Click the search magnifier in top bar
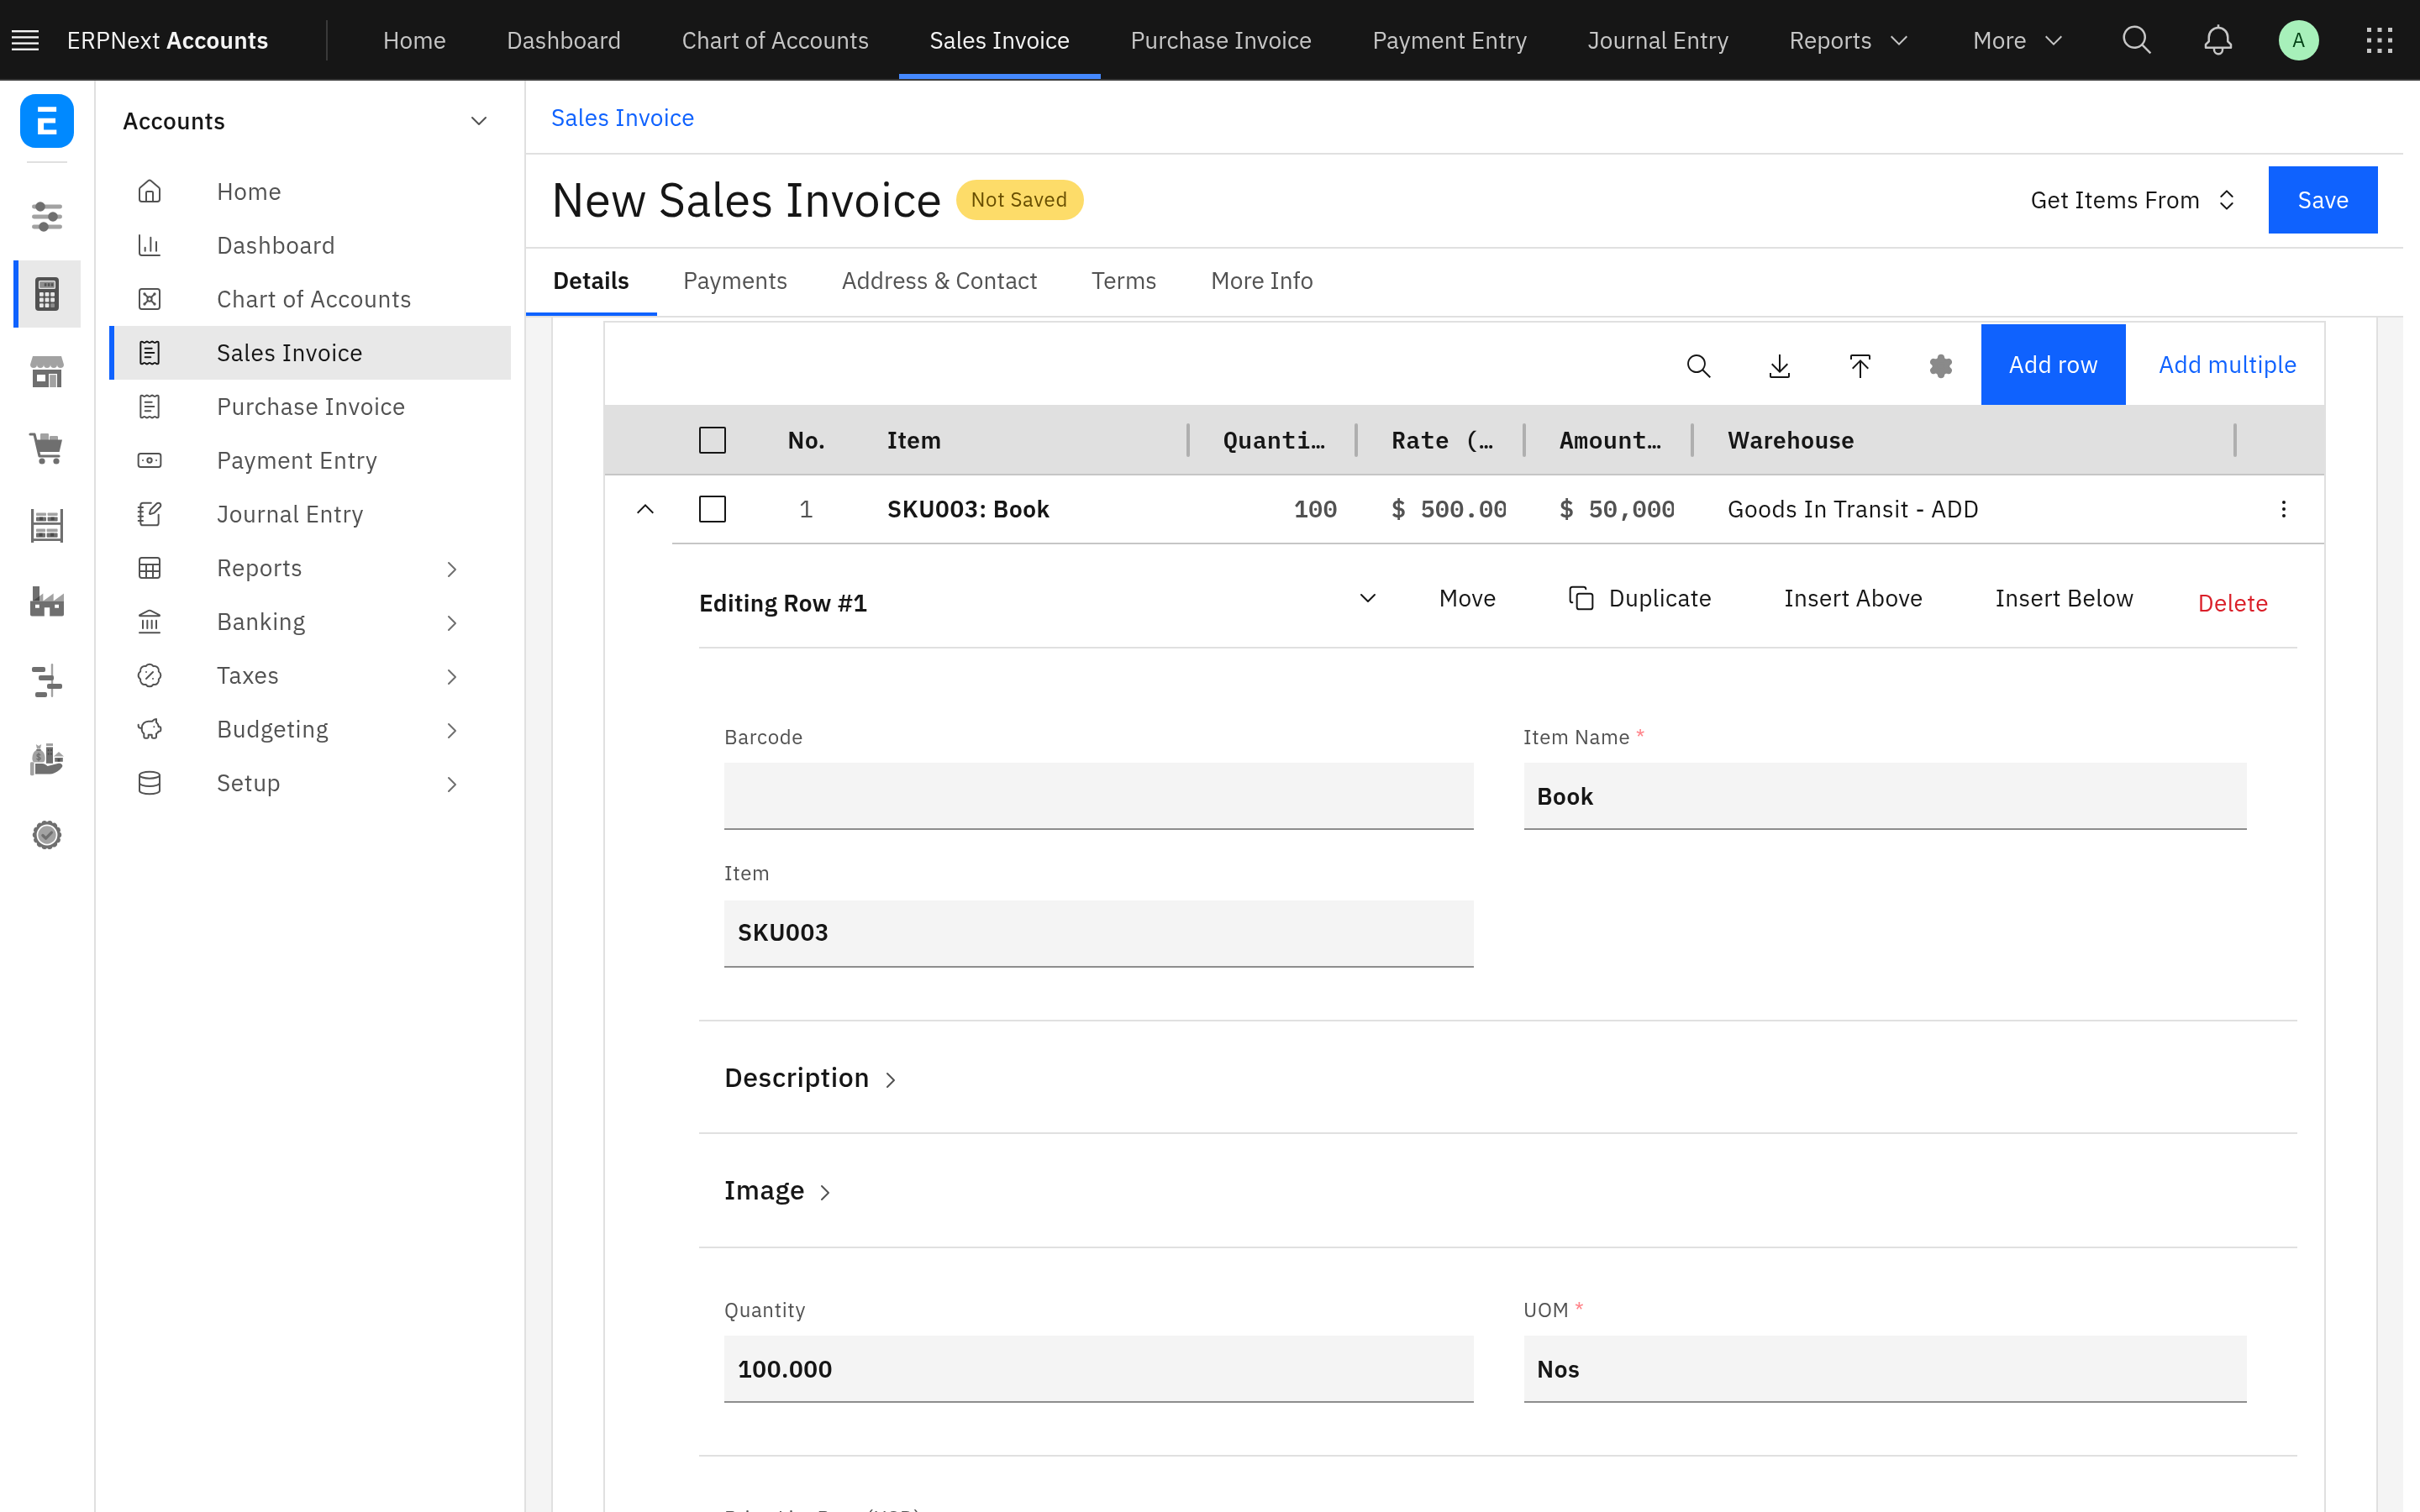 (2136, 40)
